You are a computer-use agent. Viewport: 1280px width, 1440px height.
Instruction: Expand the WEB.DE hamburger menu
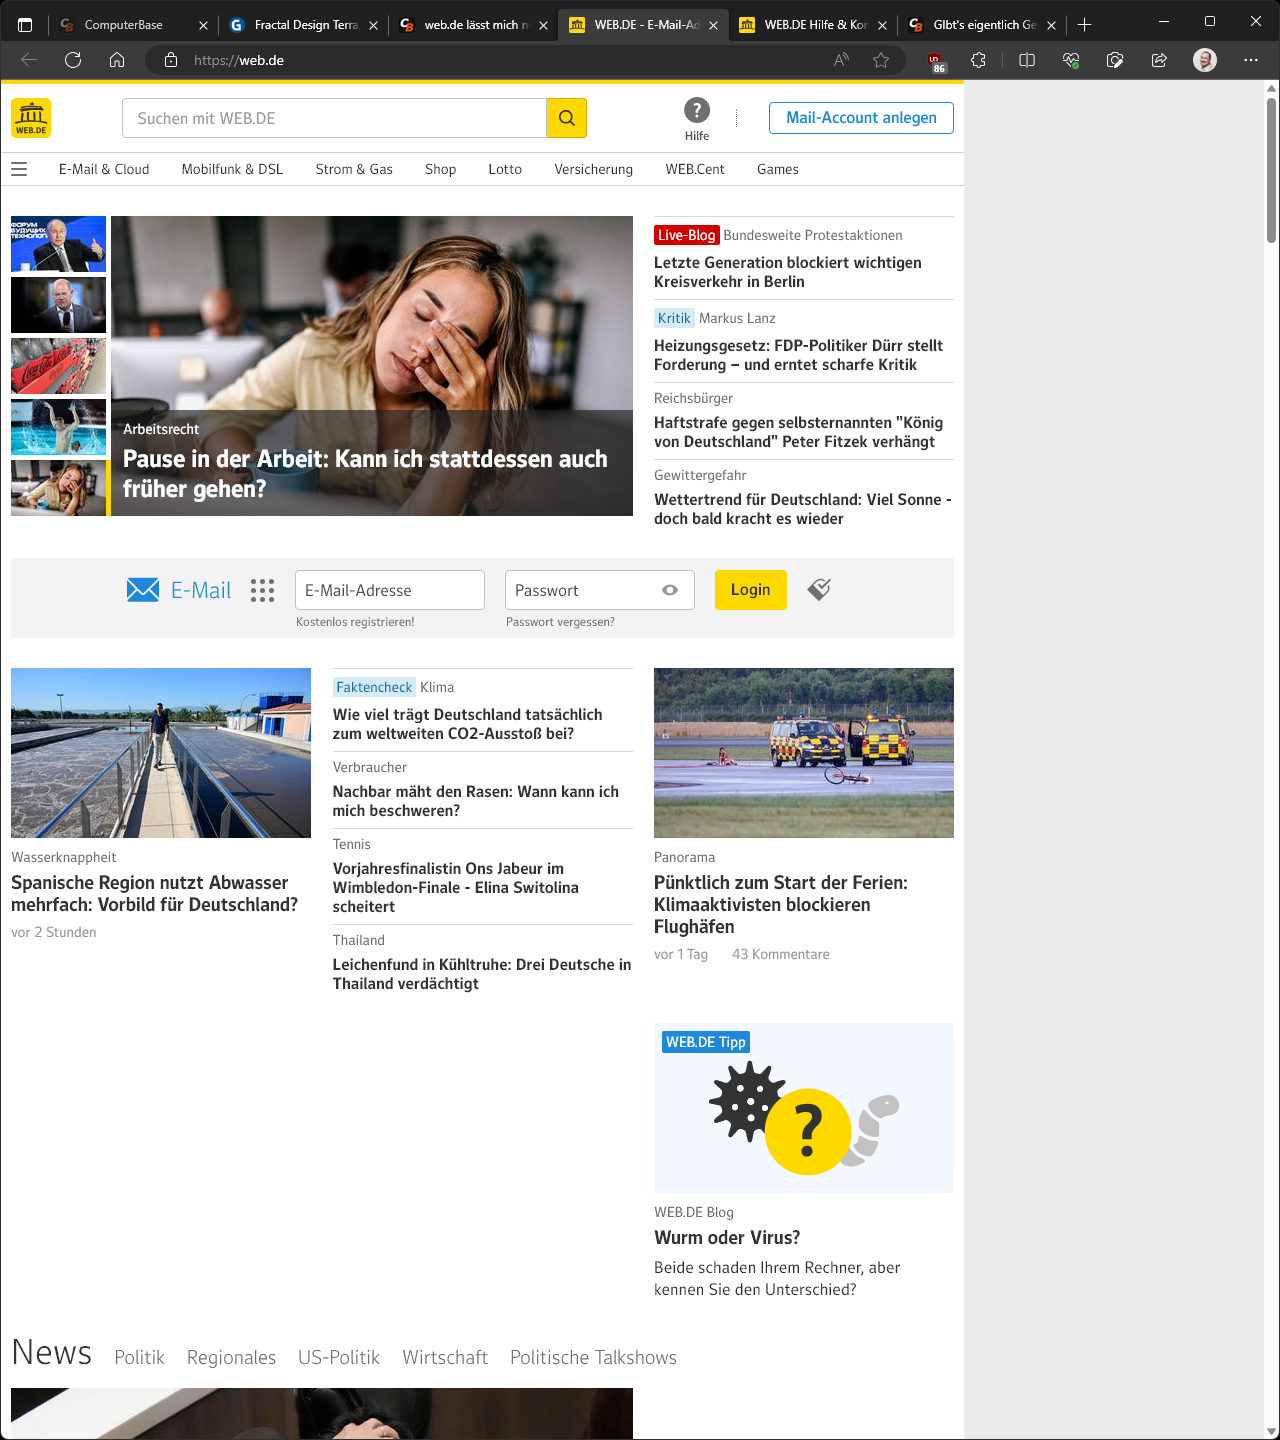[19, 169]
